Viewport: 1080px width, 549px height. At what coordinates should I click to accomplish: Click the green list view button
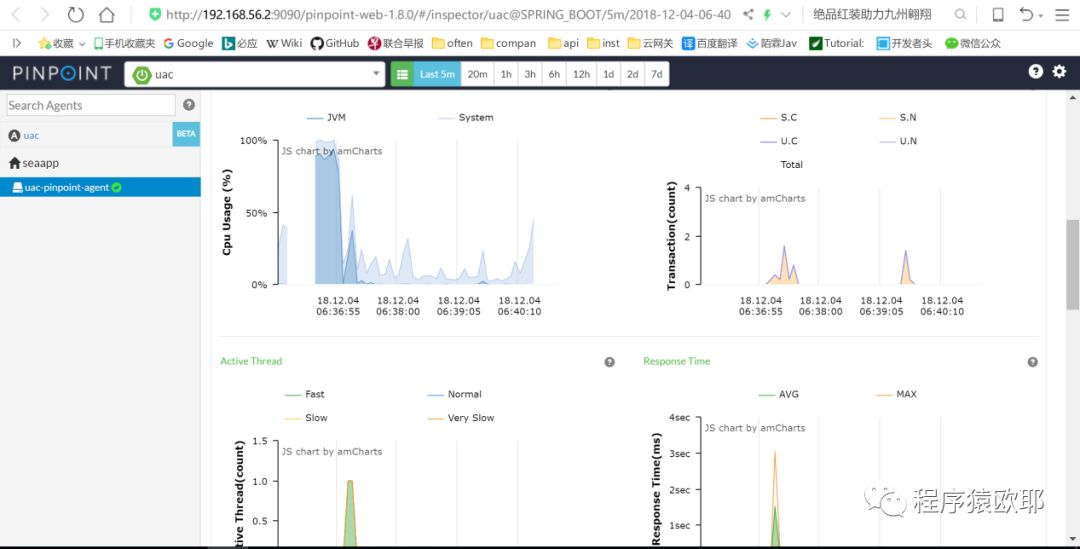[402, 74]
